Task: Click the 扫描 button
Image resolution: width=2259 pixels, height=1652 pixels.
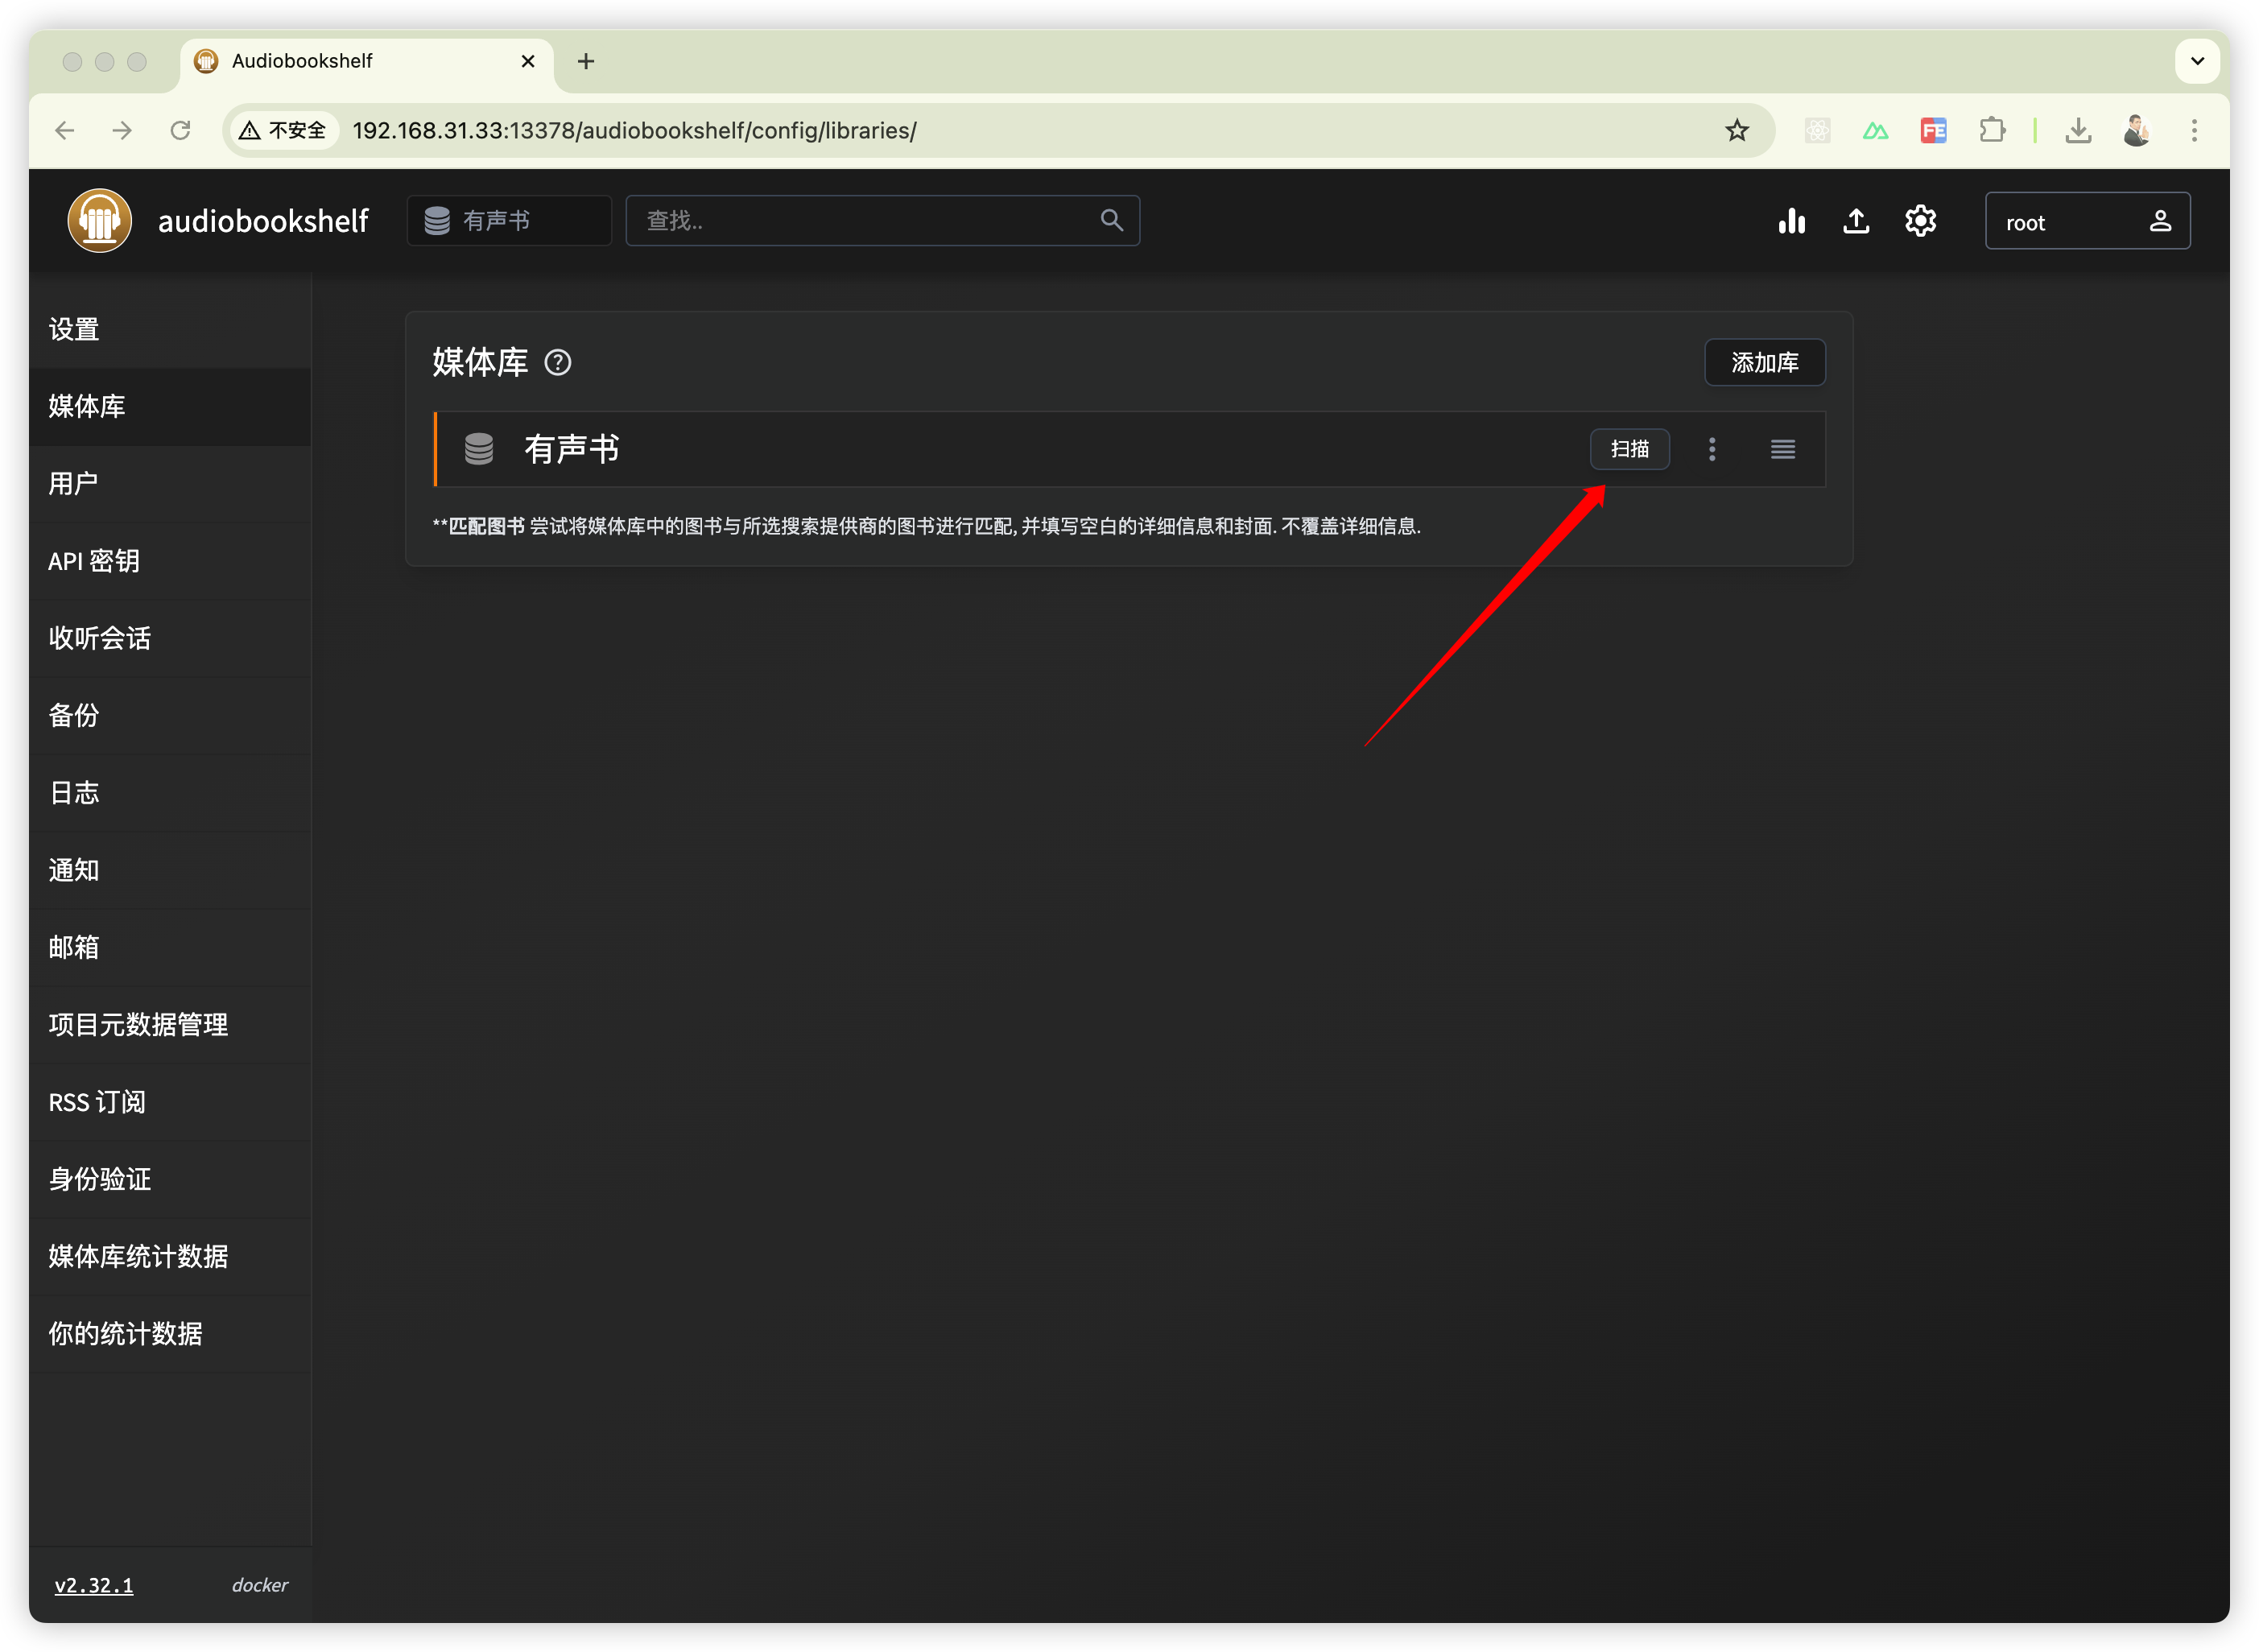Action: [1629, 449]
